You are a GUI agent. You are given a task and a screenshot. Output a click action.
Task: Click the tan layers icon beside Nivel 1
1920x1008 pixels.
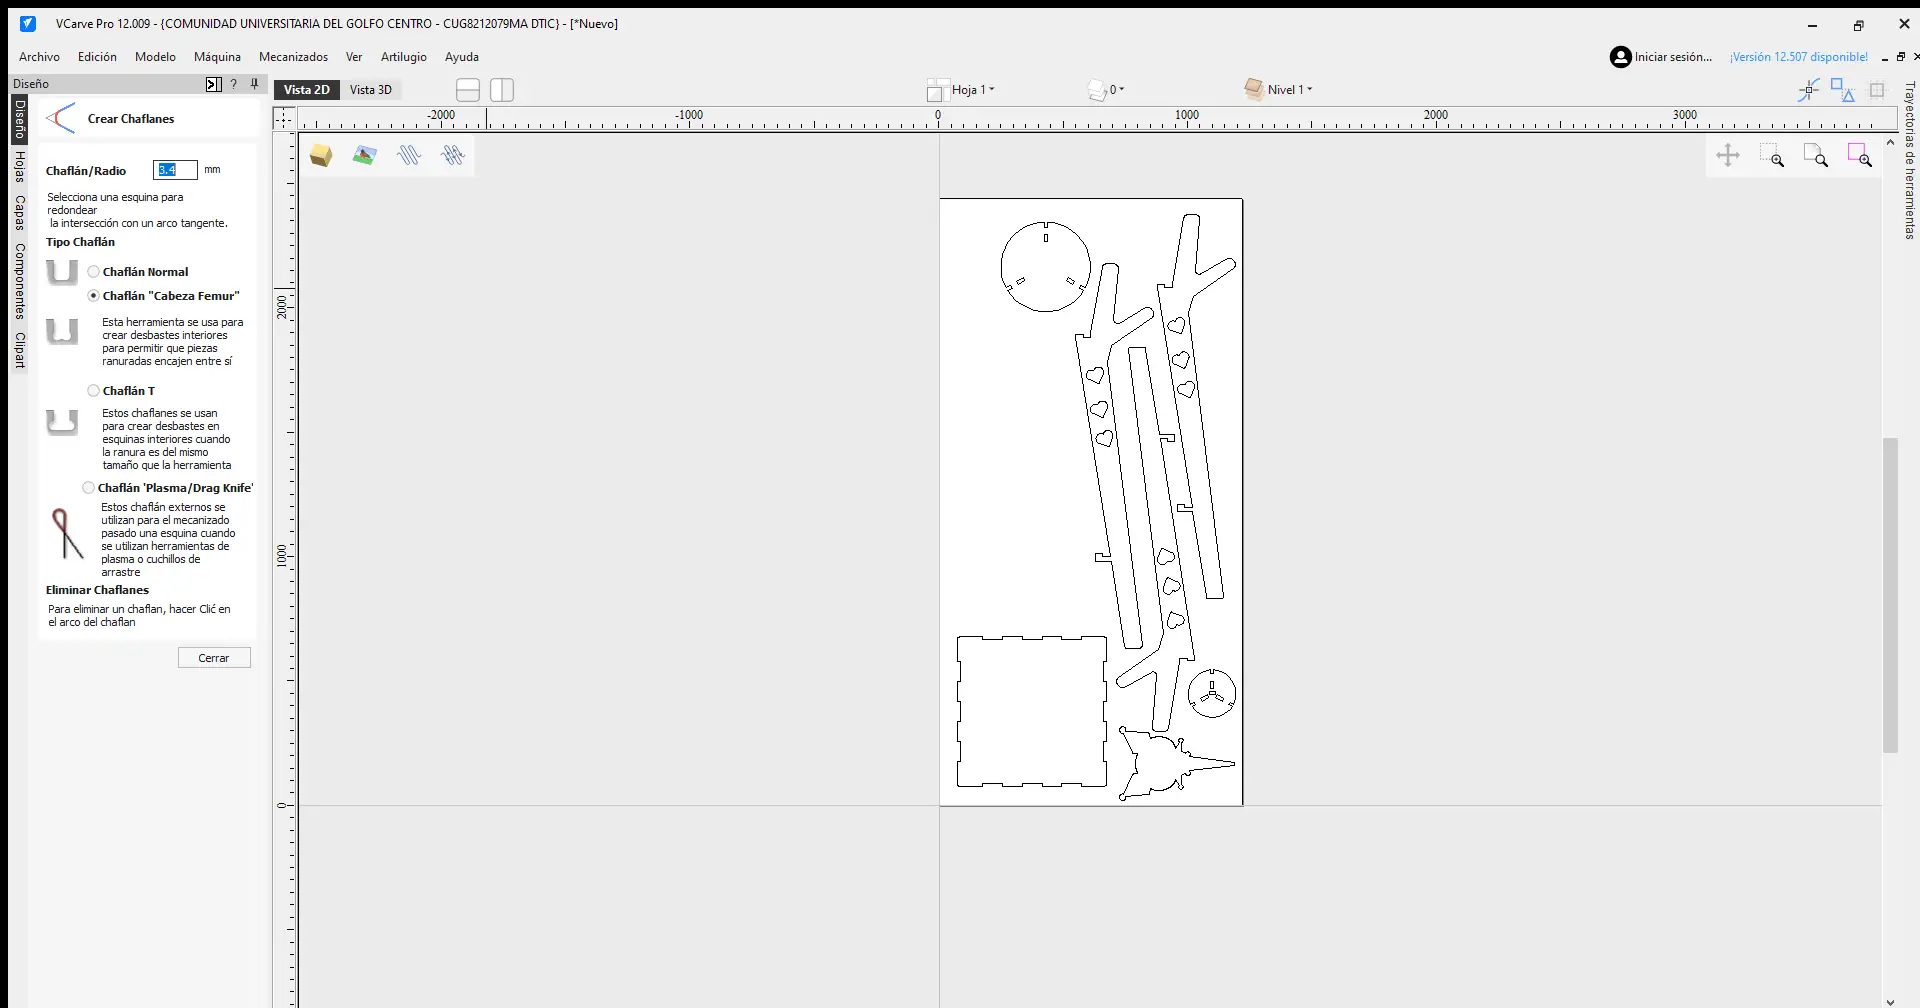1254,89
